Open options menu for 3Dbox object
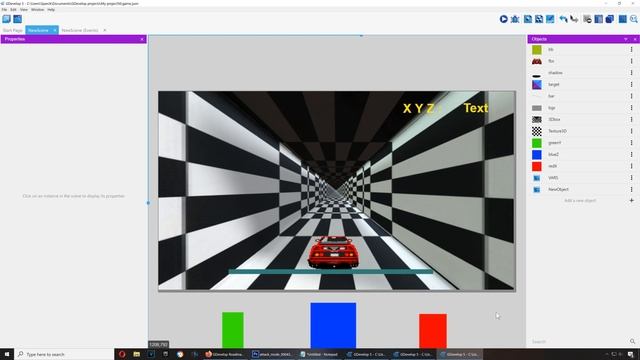Image resolution: width=640 pixels, height=360 pixels. click(x=631, y=120)
